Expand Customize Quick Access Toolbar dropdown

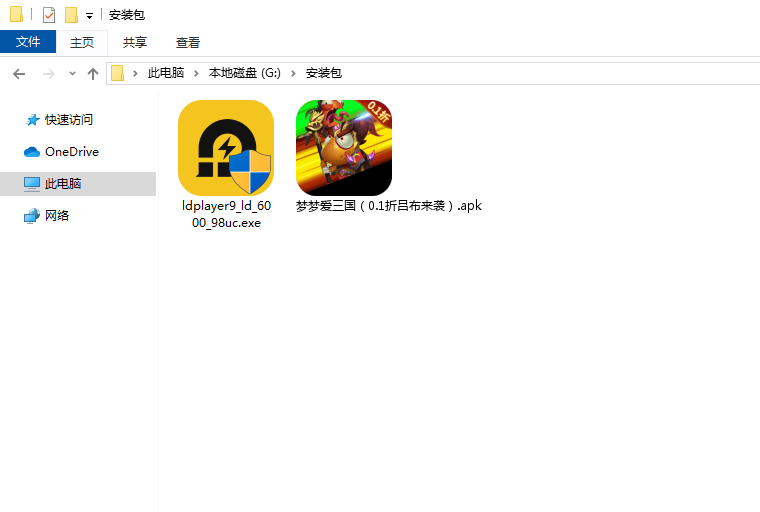[x=89, y=16]
